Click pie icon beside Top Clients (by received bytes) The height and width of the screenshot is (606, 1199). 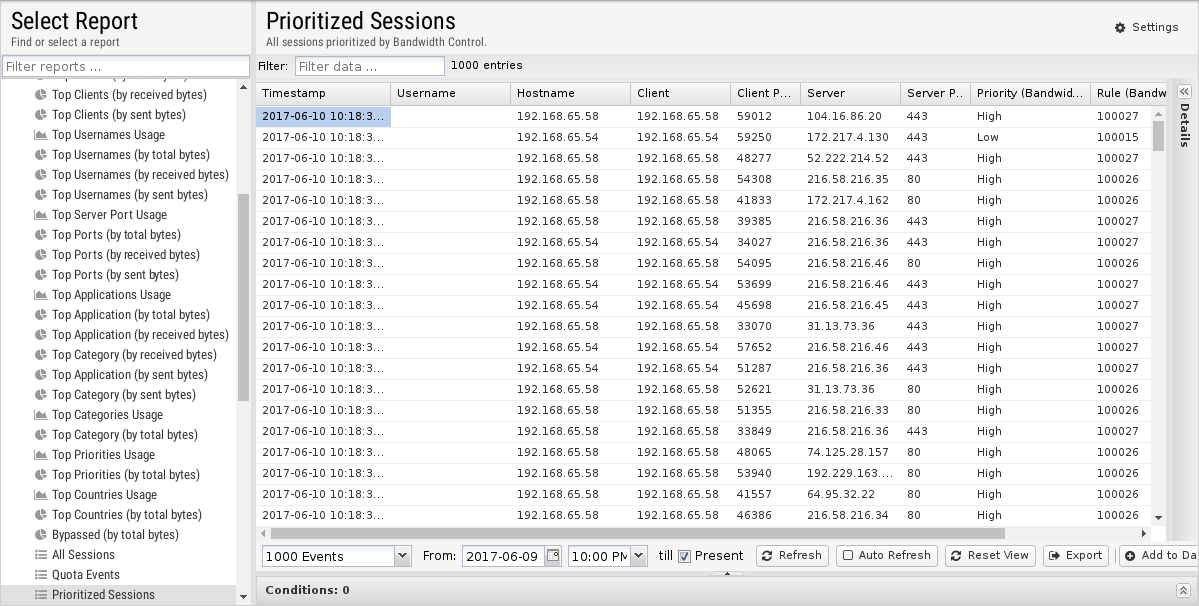point(41,95)
